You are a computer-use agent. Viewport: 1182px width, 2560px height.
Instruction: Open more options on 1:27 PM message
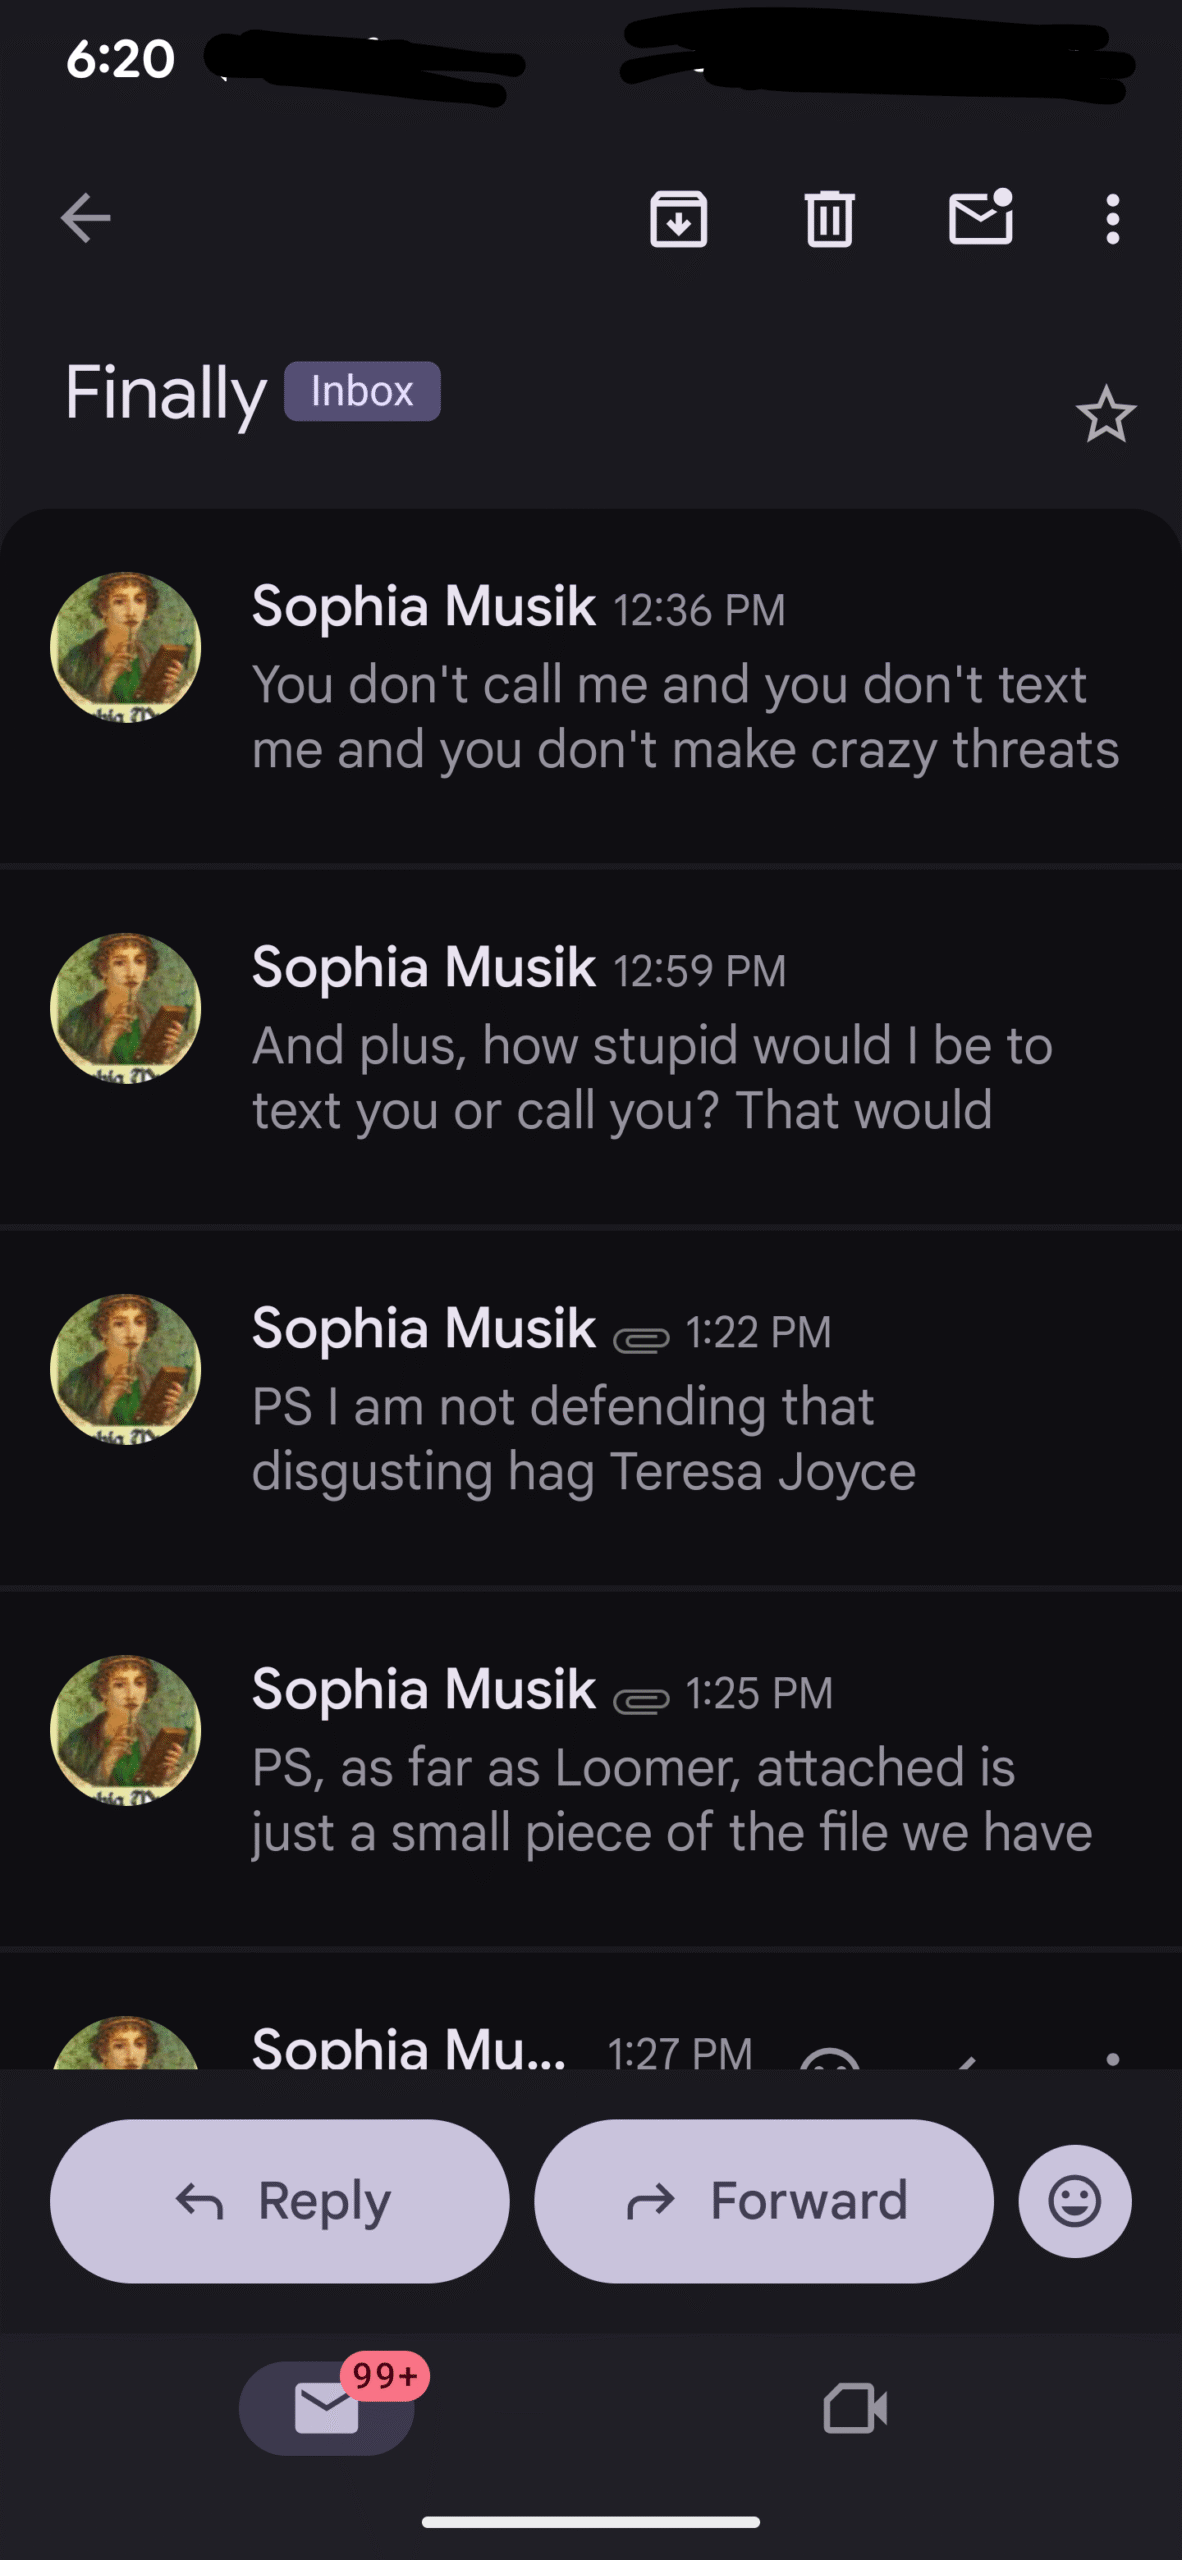[1112, 2056]
